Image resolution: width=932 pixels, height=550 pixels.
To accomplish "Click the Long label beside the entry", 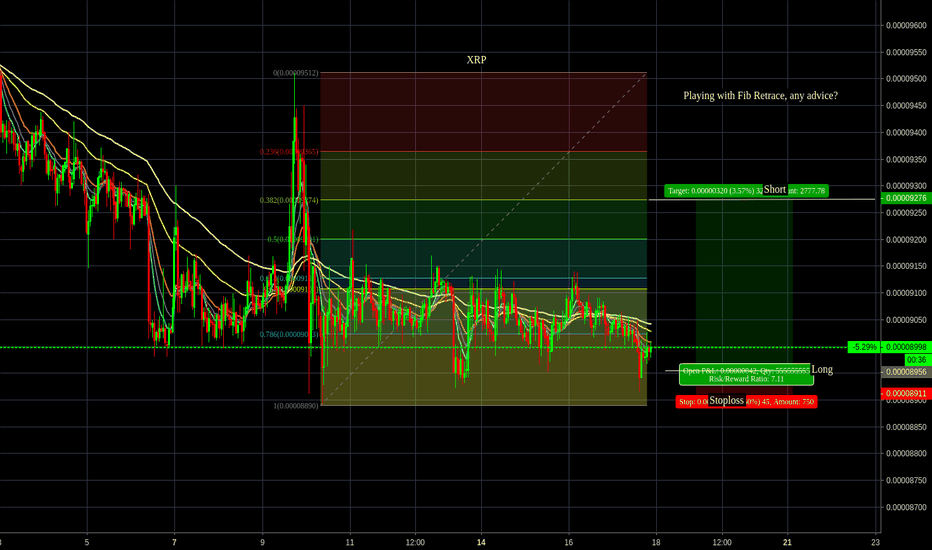I will [822, 369].
